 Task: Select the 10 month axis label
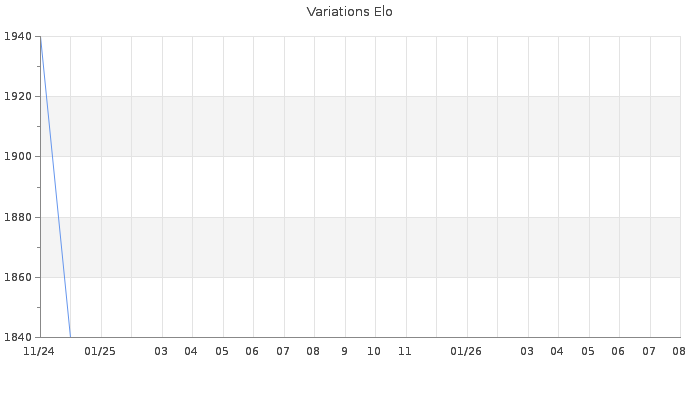point(374,352)
